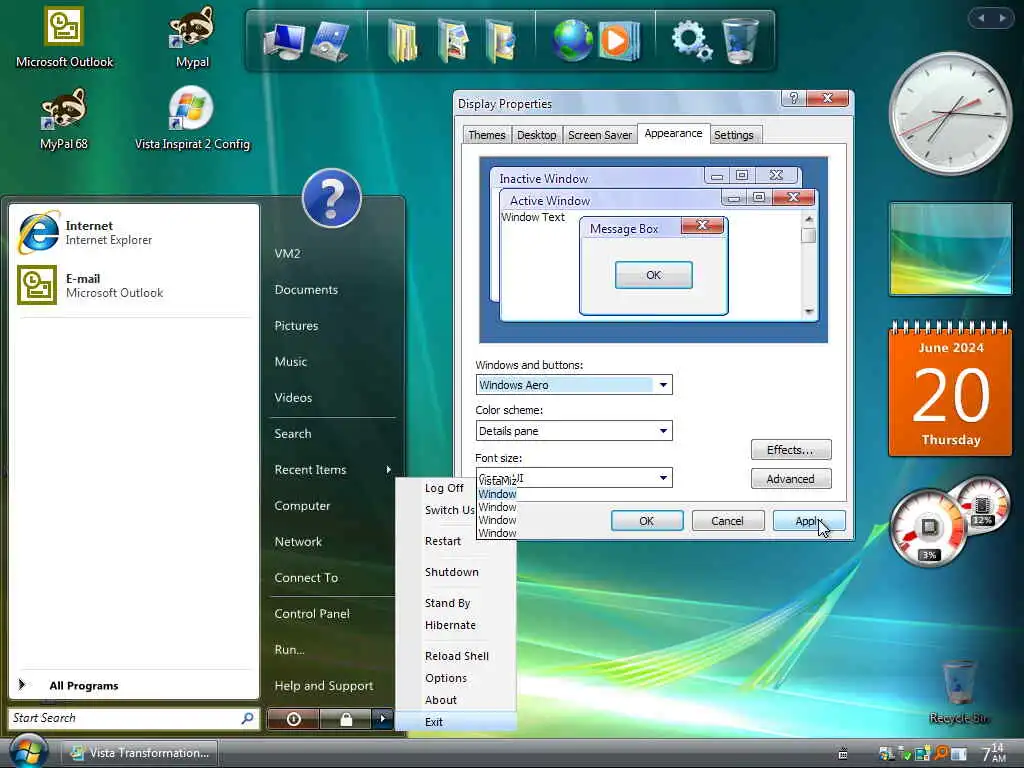
Task: Open the Mypal desktop shortcut
Action: coord(191,37)
